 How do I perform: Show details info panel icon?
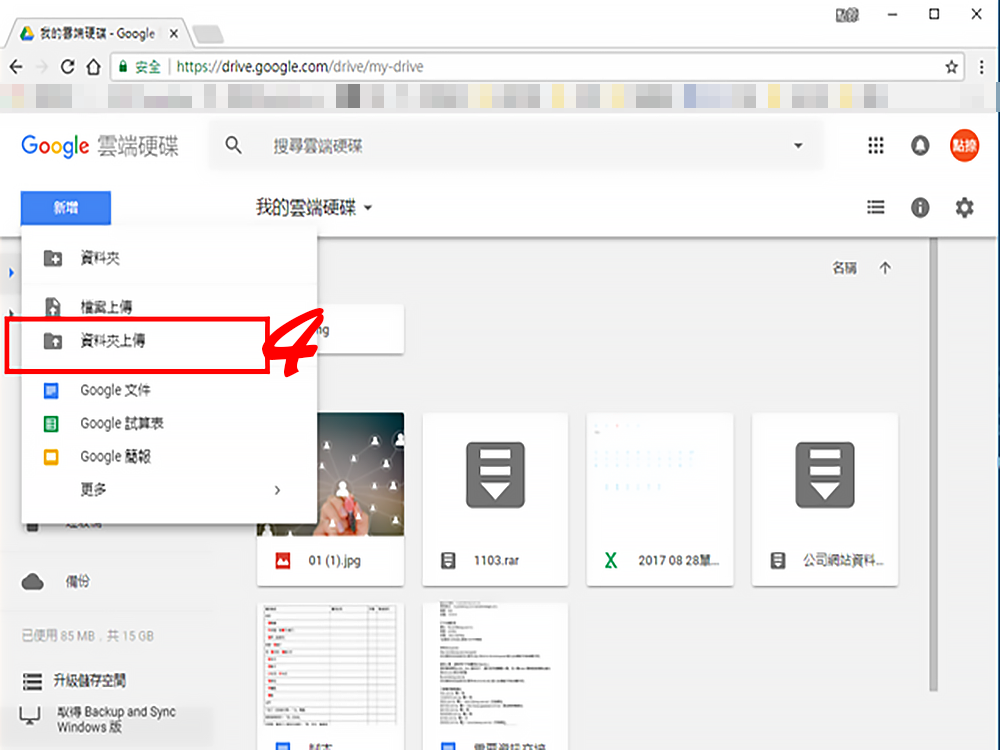click(x=920, y=207)
